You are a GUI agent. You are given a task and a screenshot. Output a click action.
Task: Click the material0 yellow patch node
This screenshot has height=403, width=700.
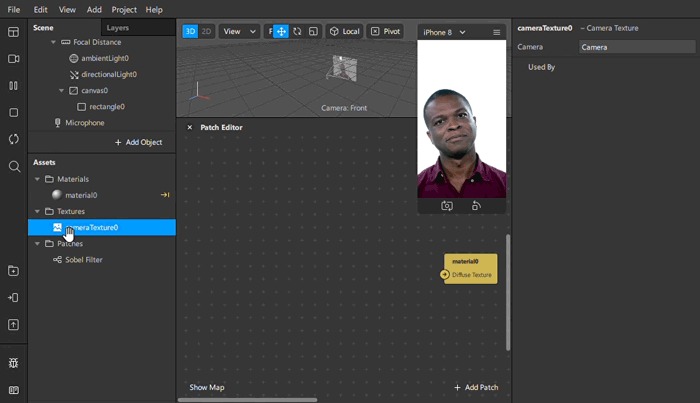pos(471,269)
